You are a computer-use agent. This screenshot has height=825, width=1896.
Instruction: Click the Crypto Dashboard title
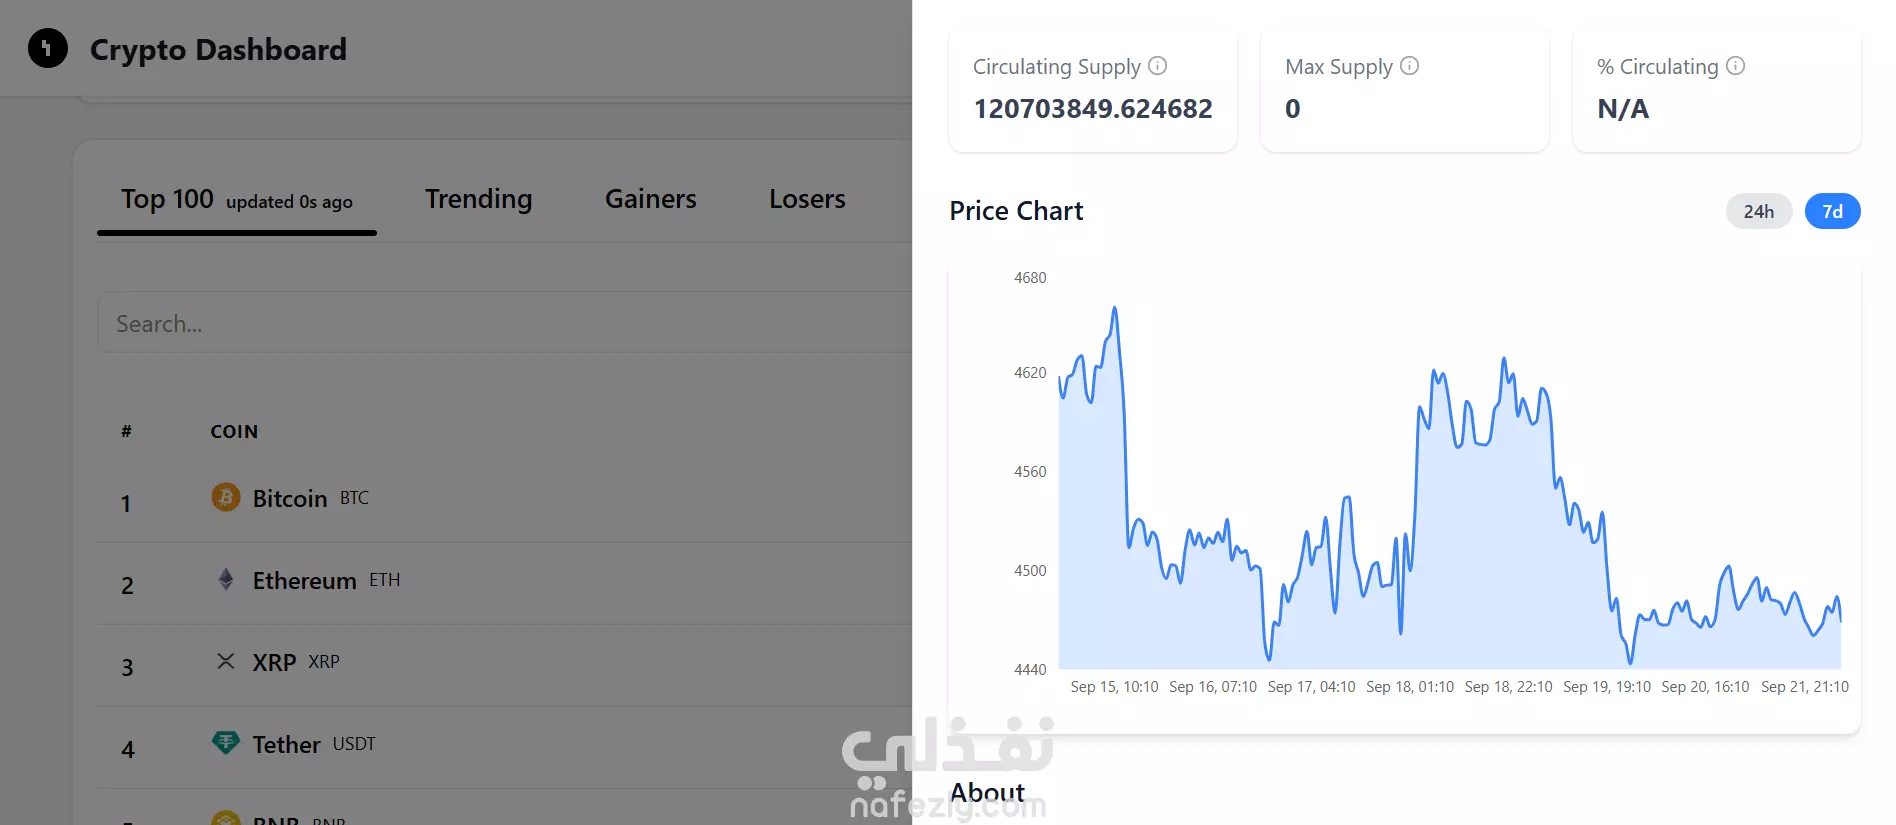pos(218,49)
